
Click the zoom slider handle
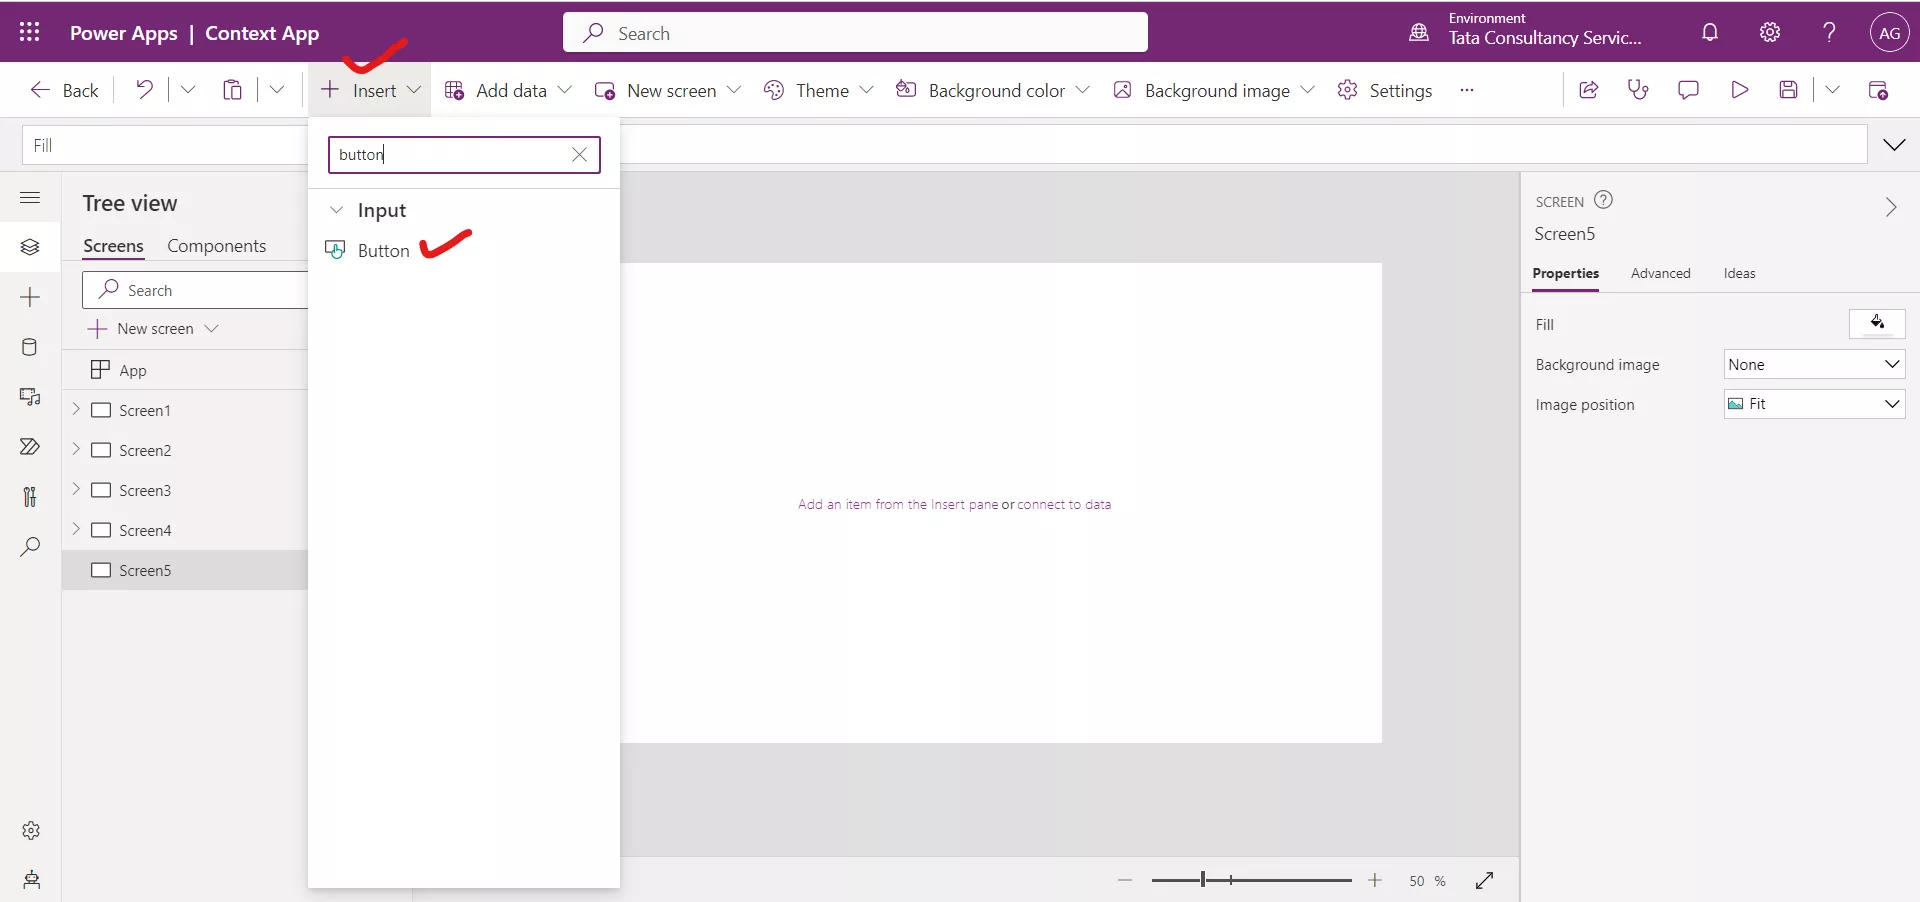1202,880
